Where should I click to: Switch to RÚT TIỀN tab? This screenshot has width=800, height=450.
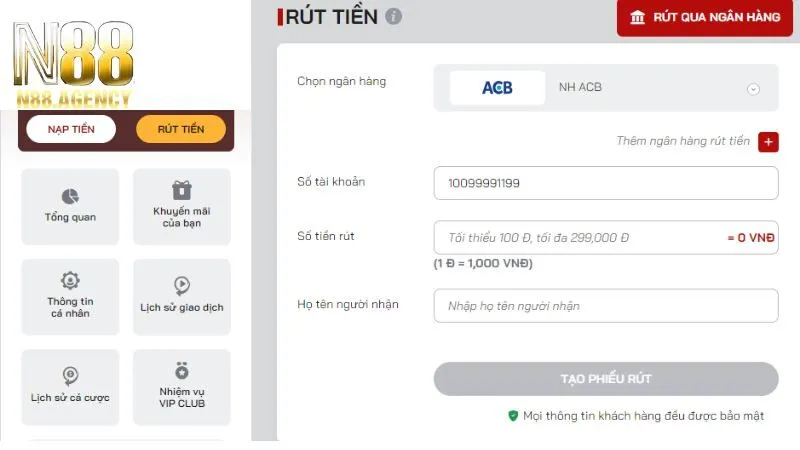pos(181,129)
